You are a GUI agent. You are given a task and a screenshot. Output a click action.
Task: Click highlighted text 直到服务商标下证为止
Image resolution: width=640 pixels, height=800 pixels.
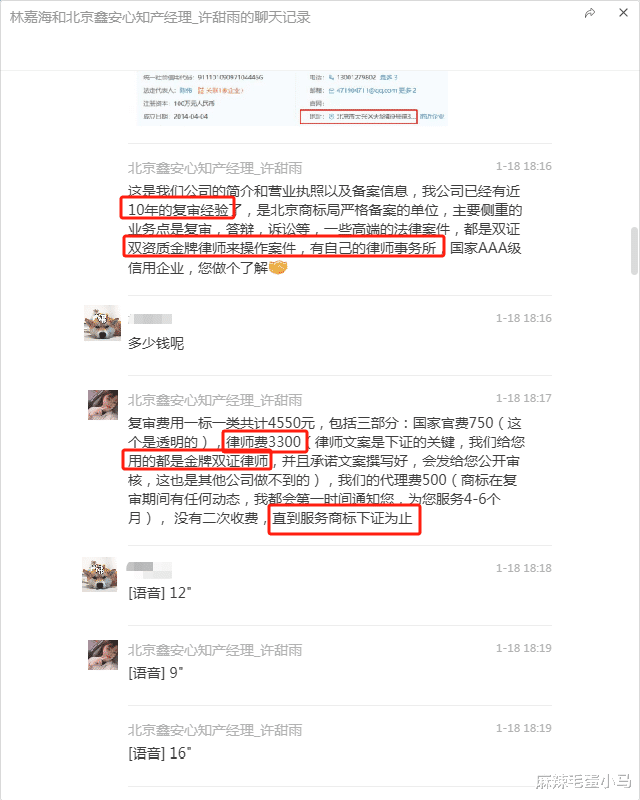(x=344, y=519)
